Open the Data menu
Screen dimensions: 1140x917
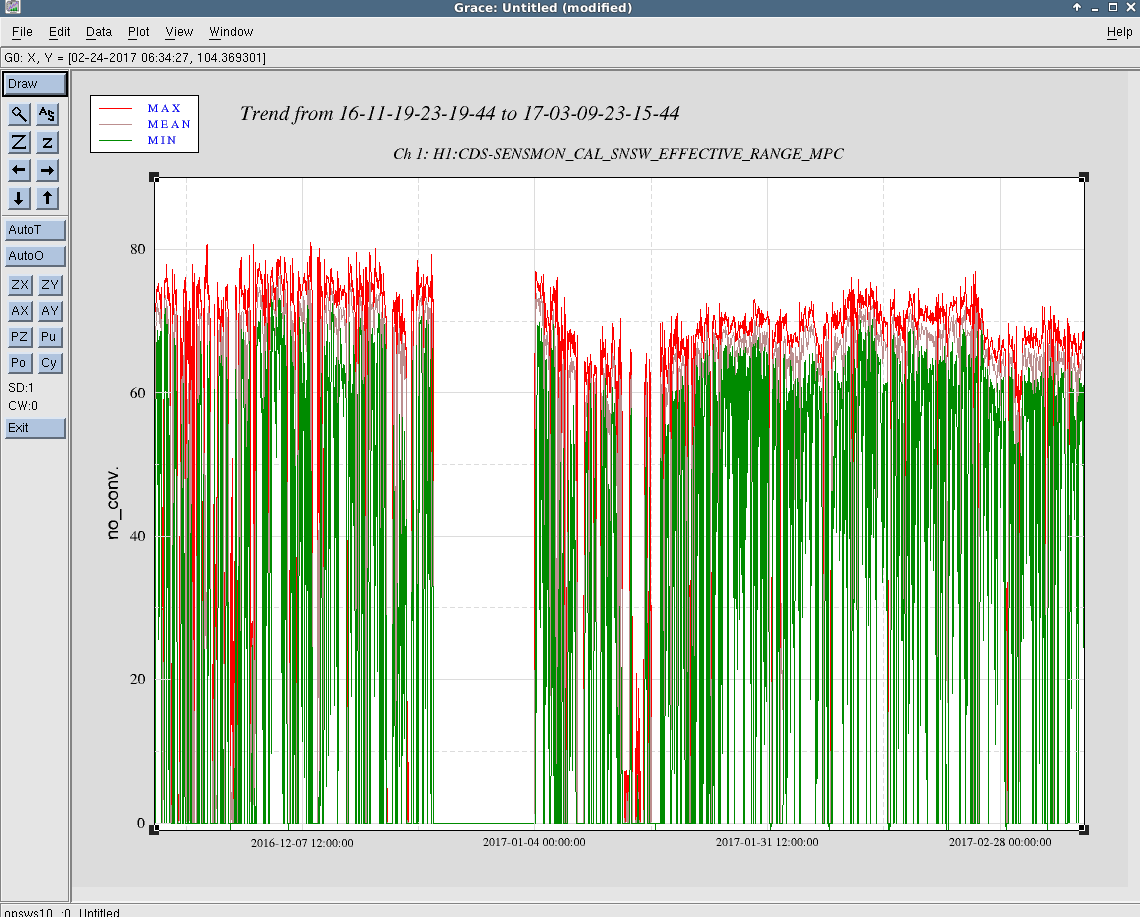(99, 32)
